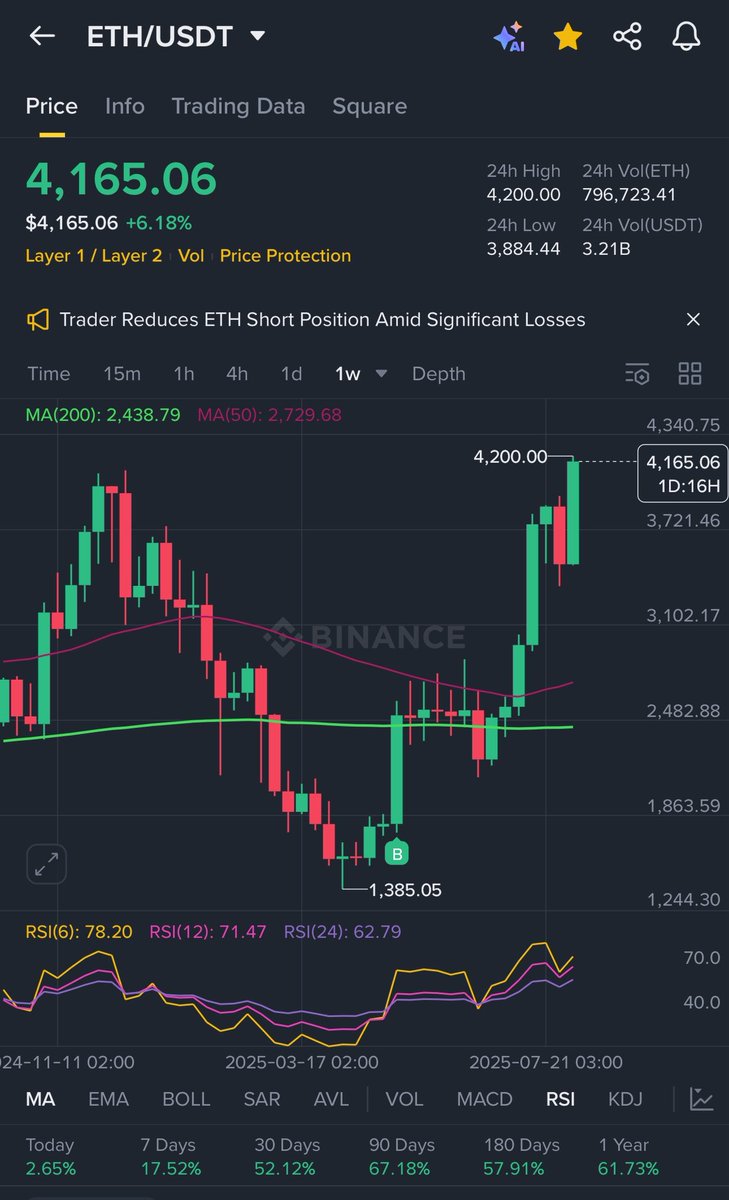729x1200 pixels.
Task: Expand chart to fullscreen icon
Action: 46,864
